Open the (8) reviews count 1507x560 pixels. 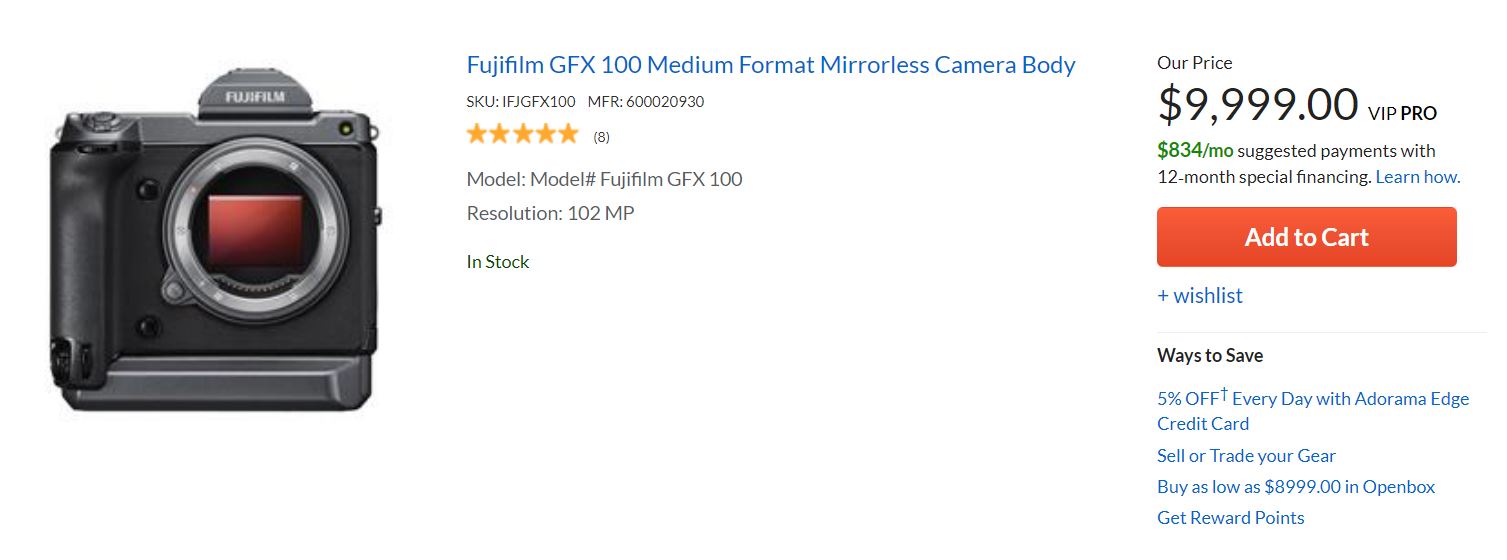[601, 137]
